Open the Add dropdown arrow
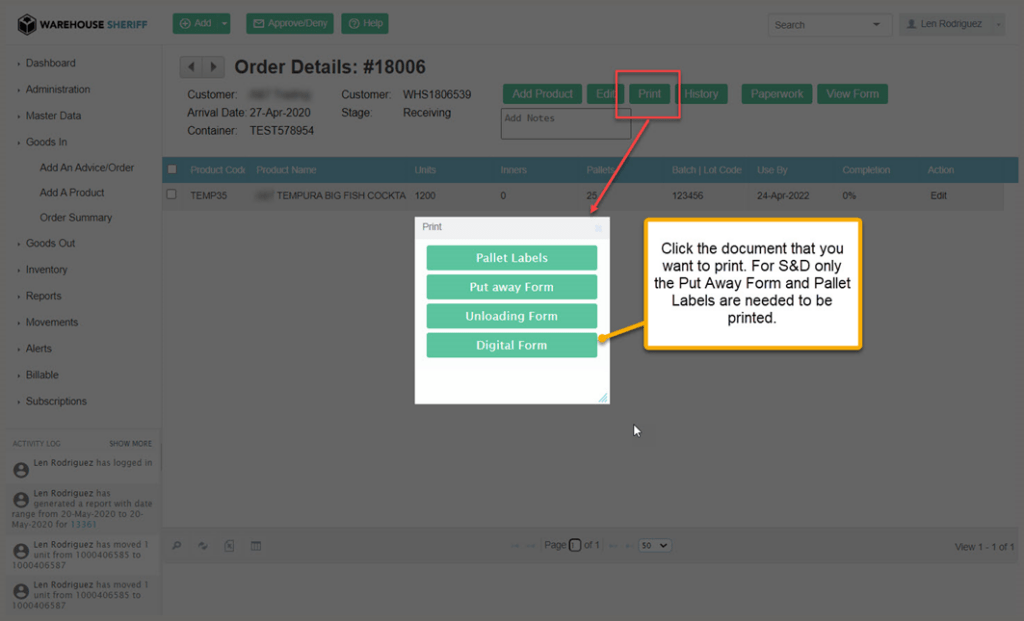This screenshot has height=621, width=1024. click(226, 23)
